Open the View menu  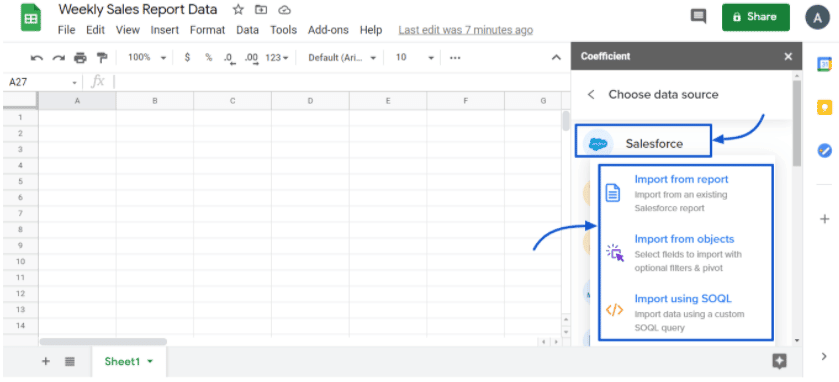(127, 30)
